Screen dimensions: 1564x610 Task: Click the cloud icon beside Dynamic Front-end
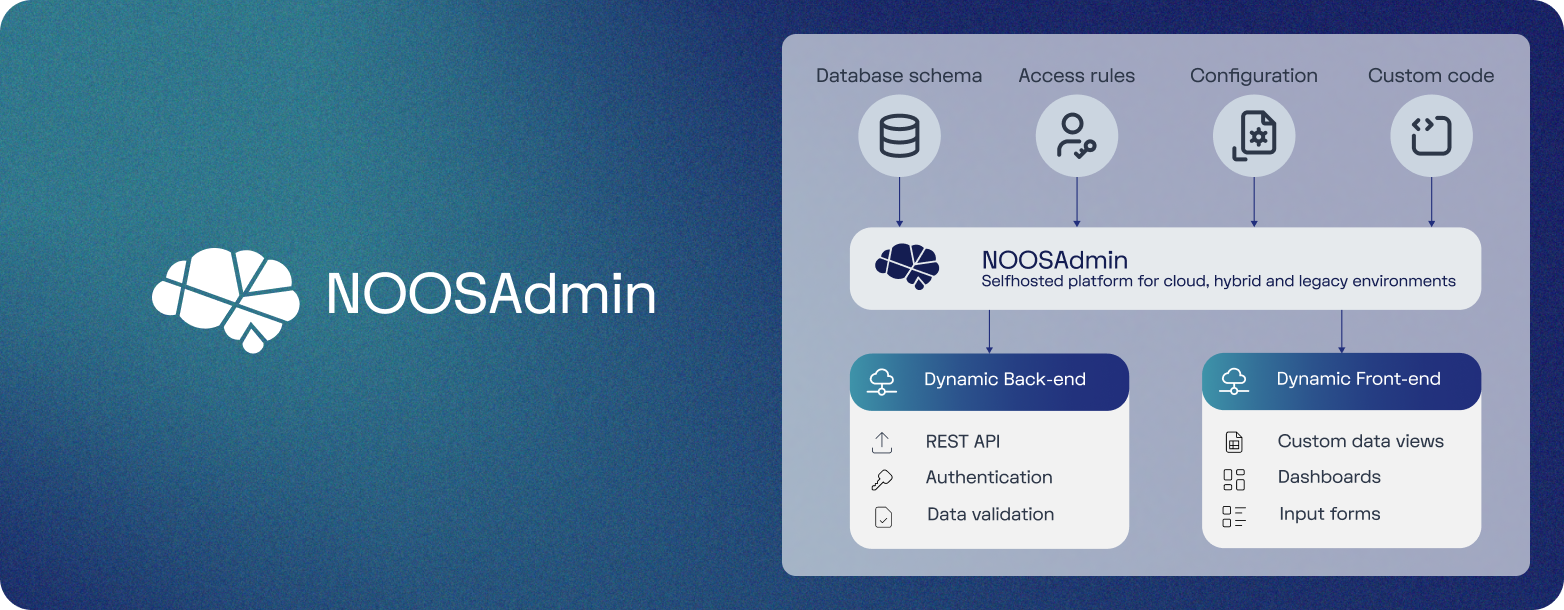point(1234,381)
